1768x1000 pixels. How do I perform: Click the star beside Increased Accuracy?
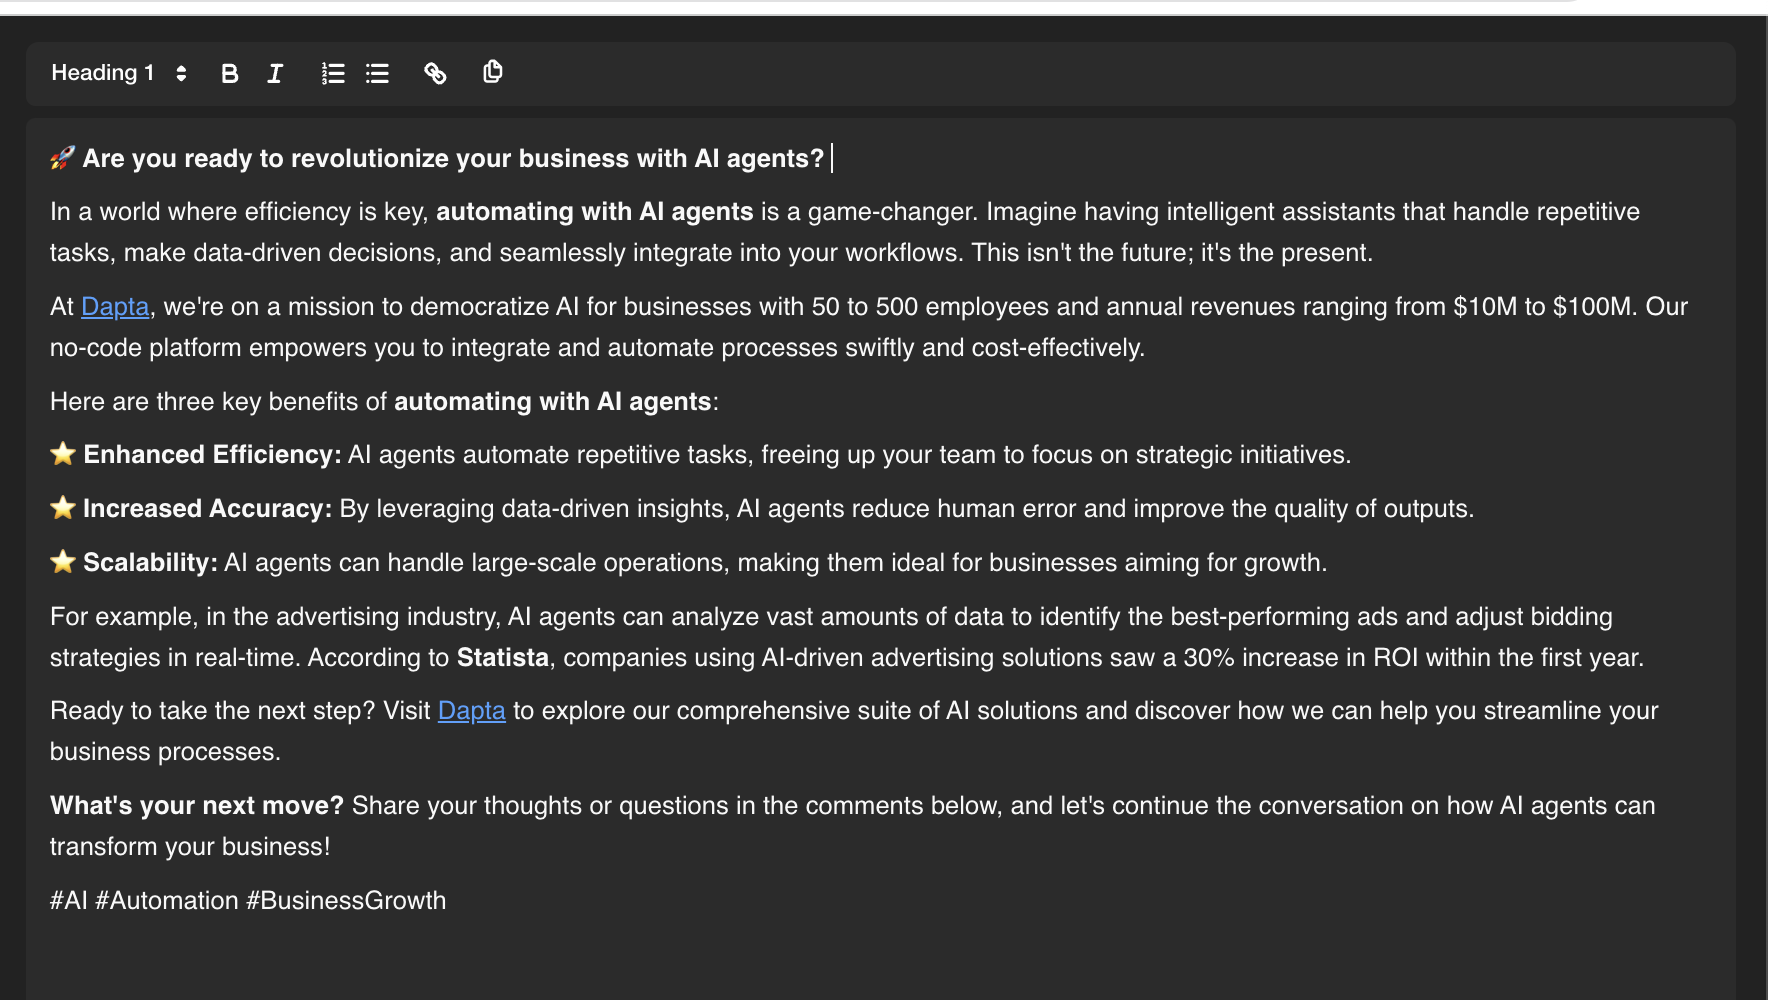point(63,508)
